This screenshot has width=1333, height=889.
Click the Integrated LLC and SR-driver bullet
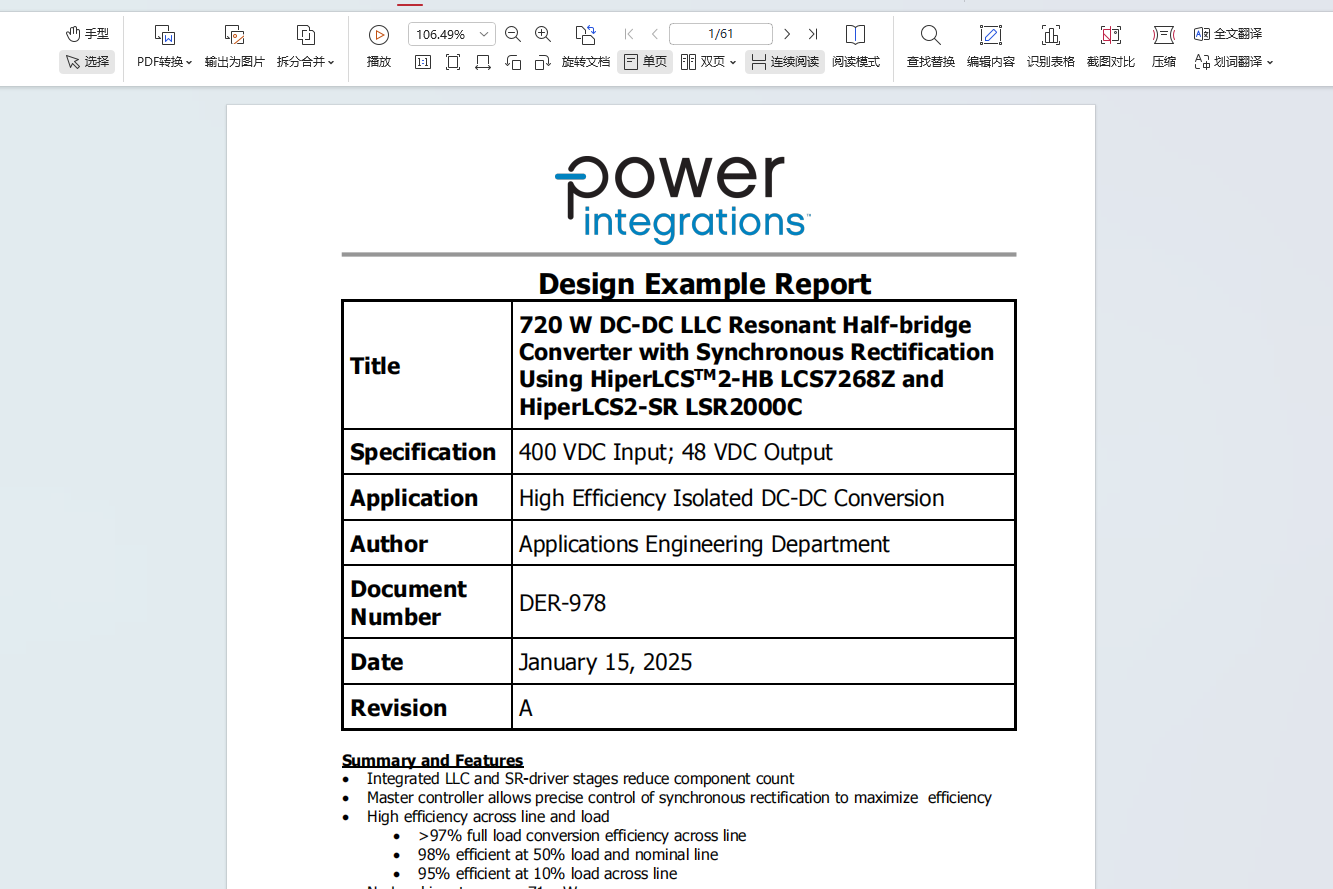[x=580, y=778]
